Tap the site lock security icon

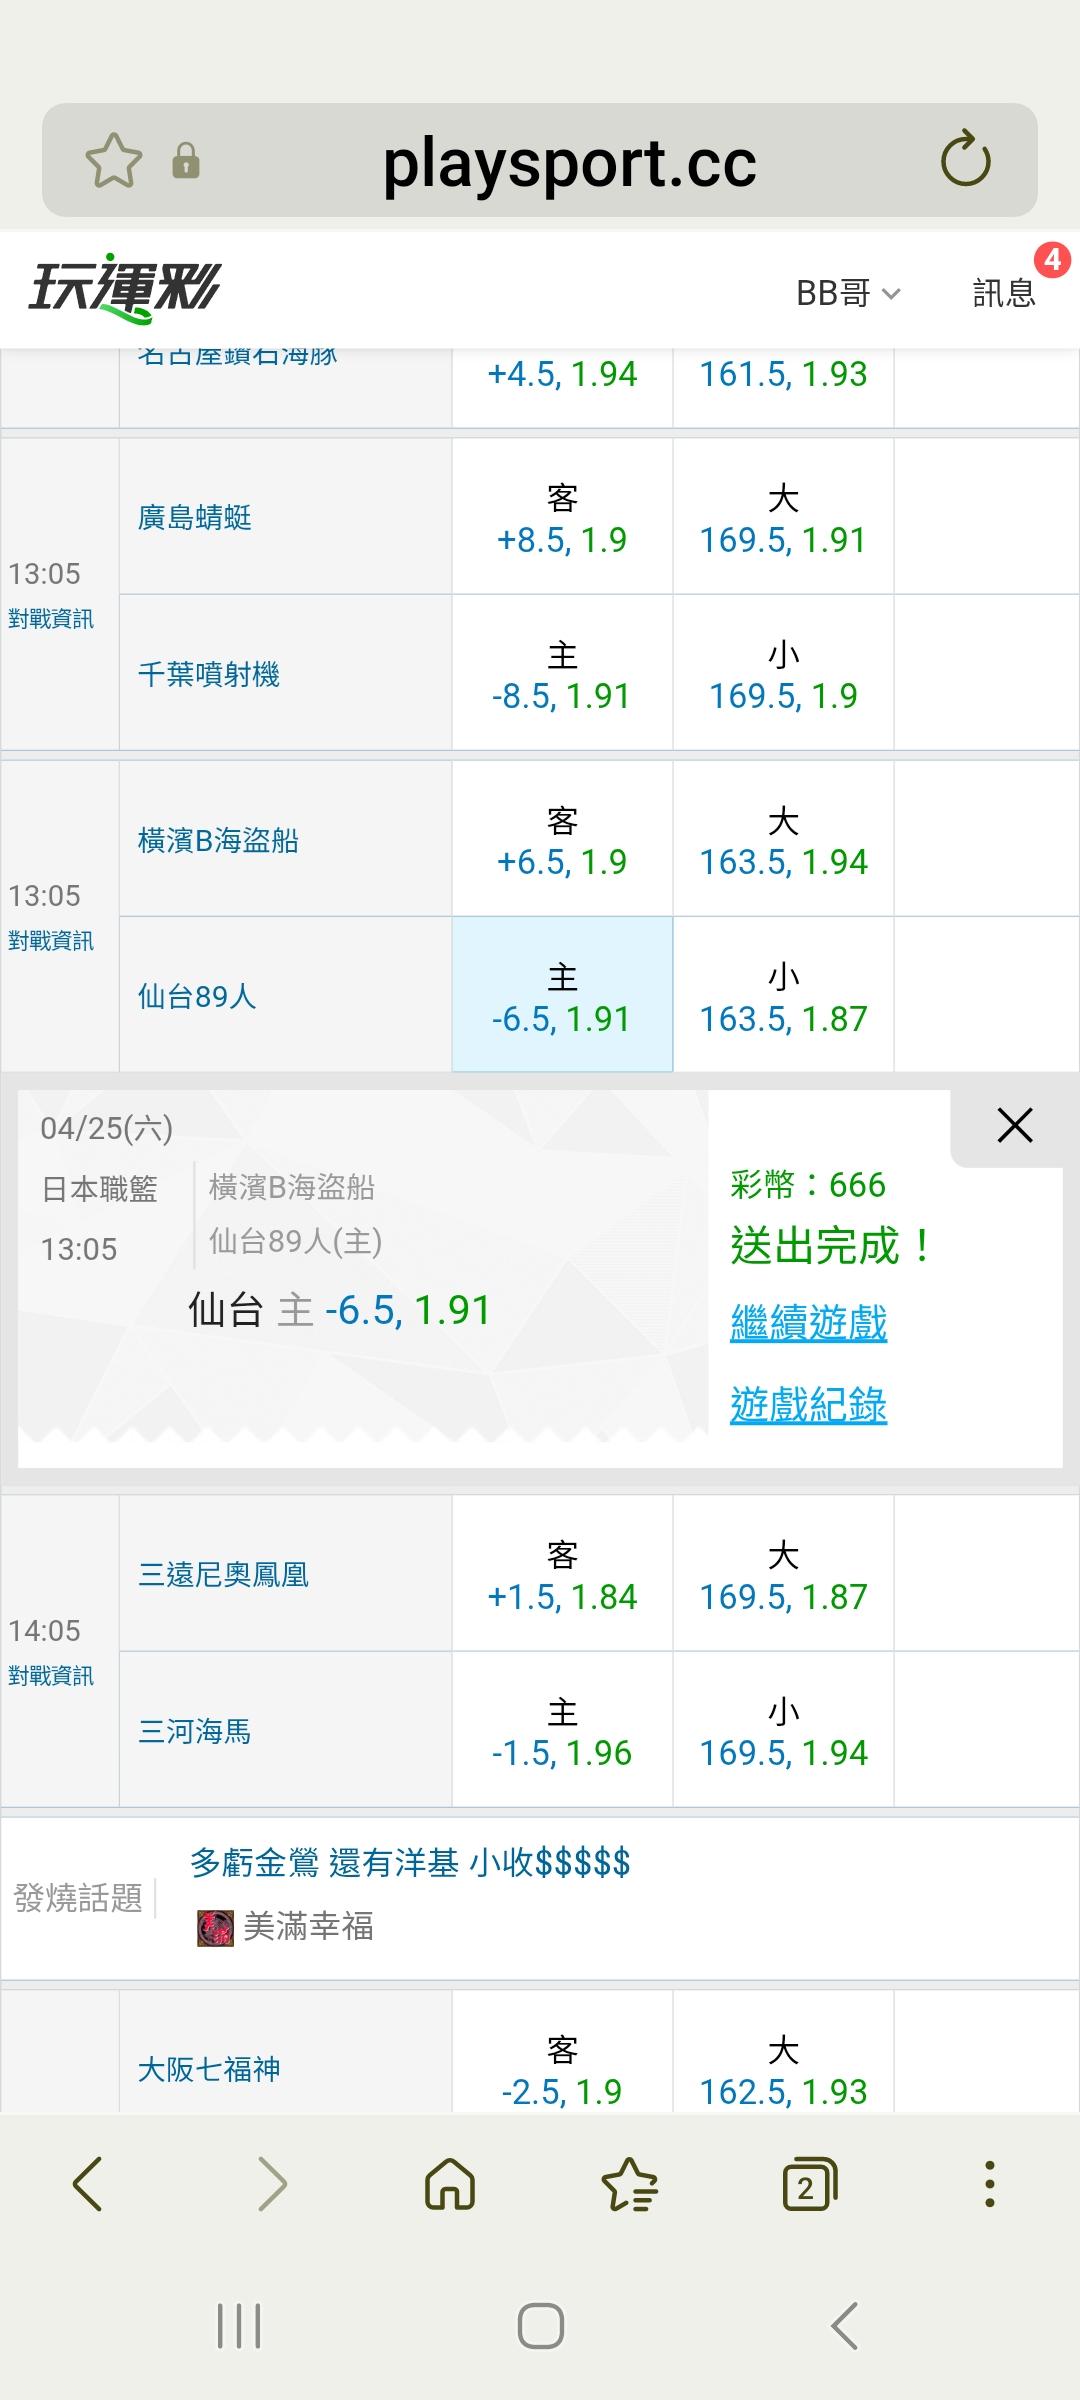186,161
